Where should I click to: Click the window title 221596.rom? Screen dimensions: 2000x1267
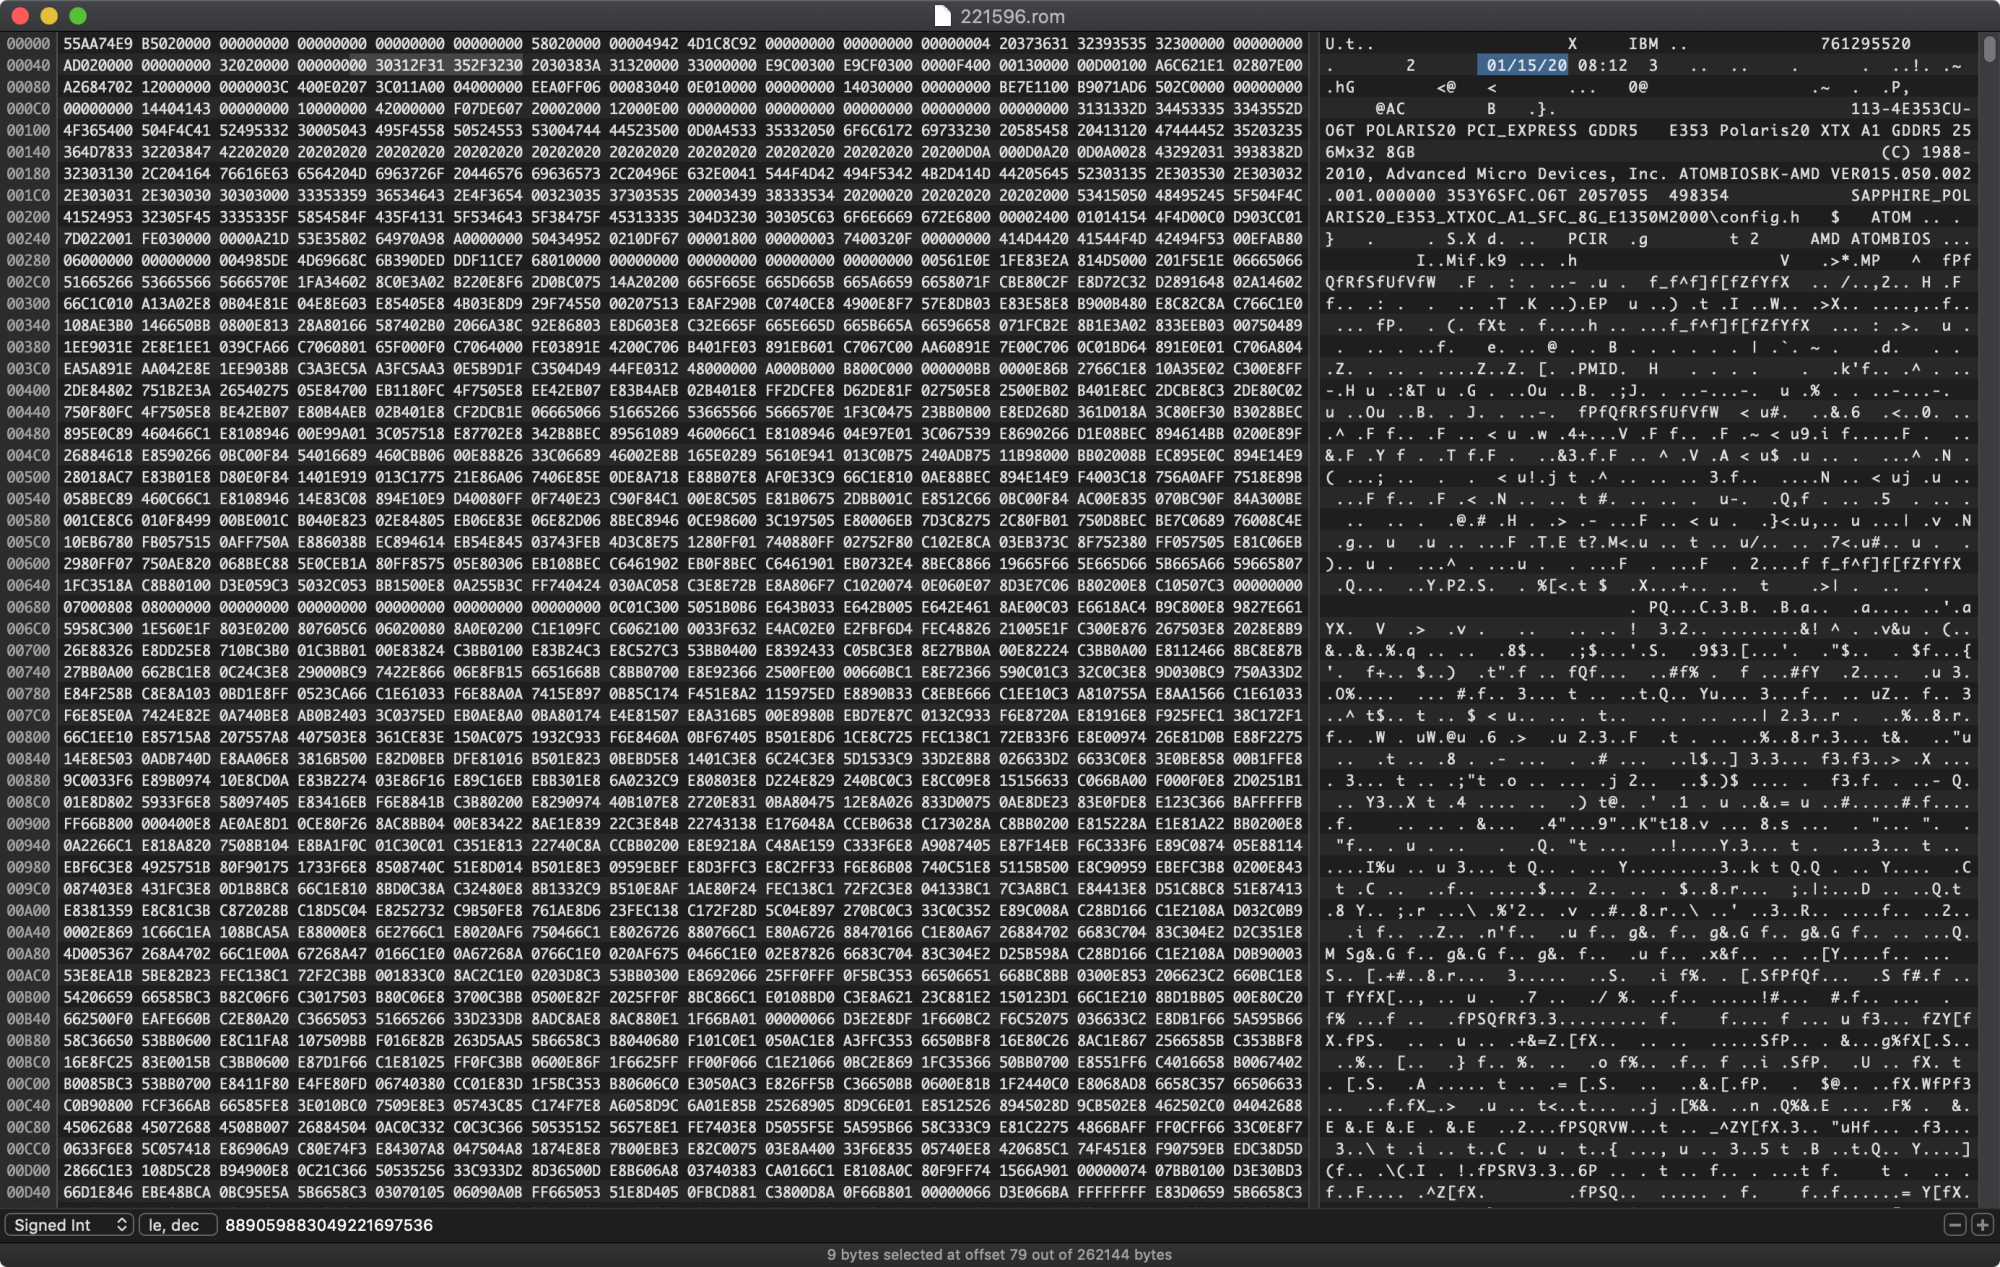click(1012, 16)
